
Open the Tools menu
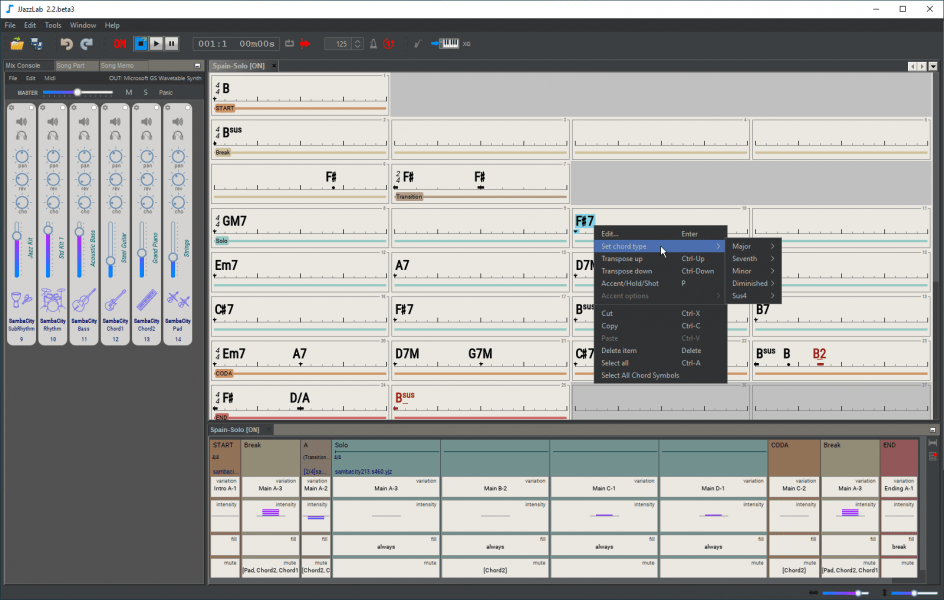53,25
